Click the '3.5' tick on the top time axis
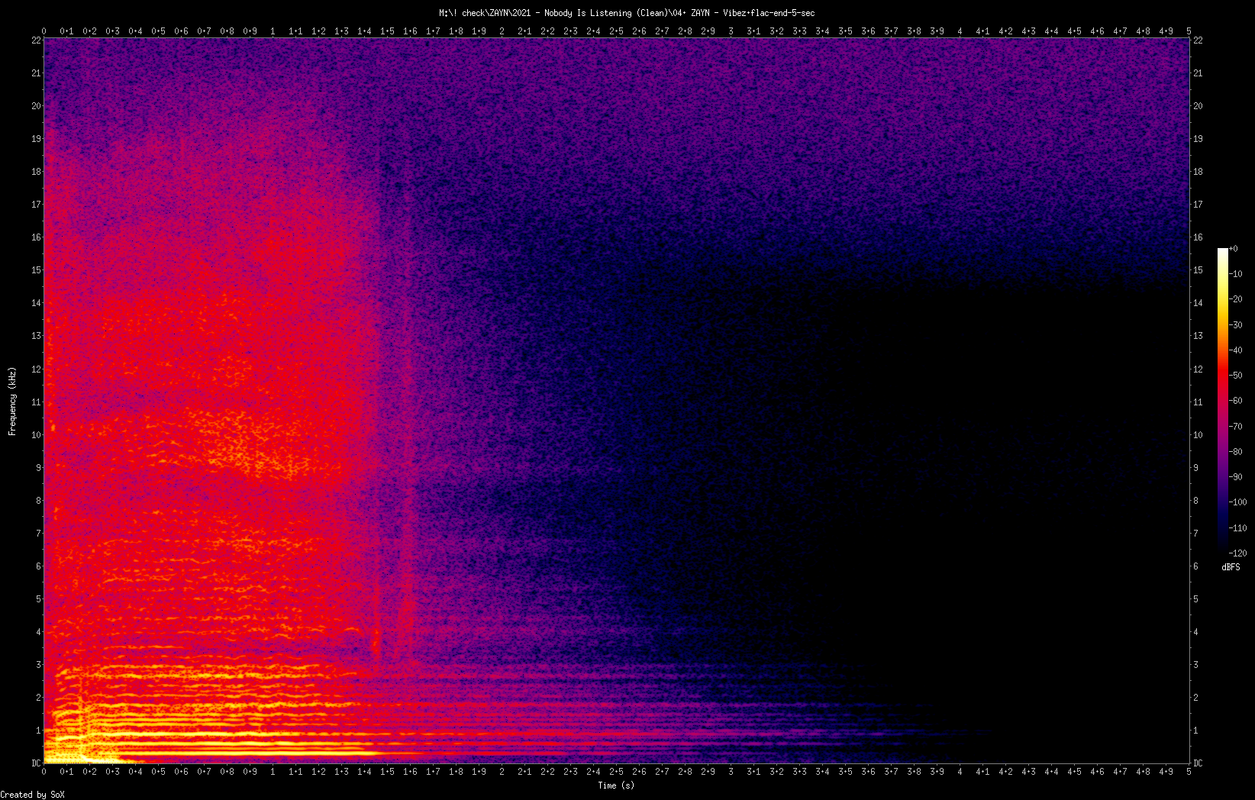This screenshot has width=1255, height=800. pyautogui.click(x=846, y=31)
